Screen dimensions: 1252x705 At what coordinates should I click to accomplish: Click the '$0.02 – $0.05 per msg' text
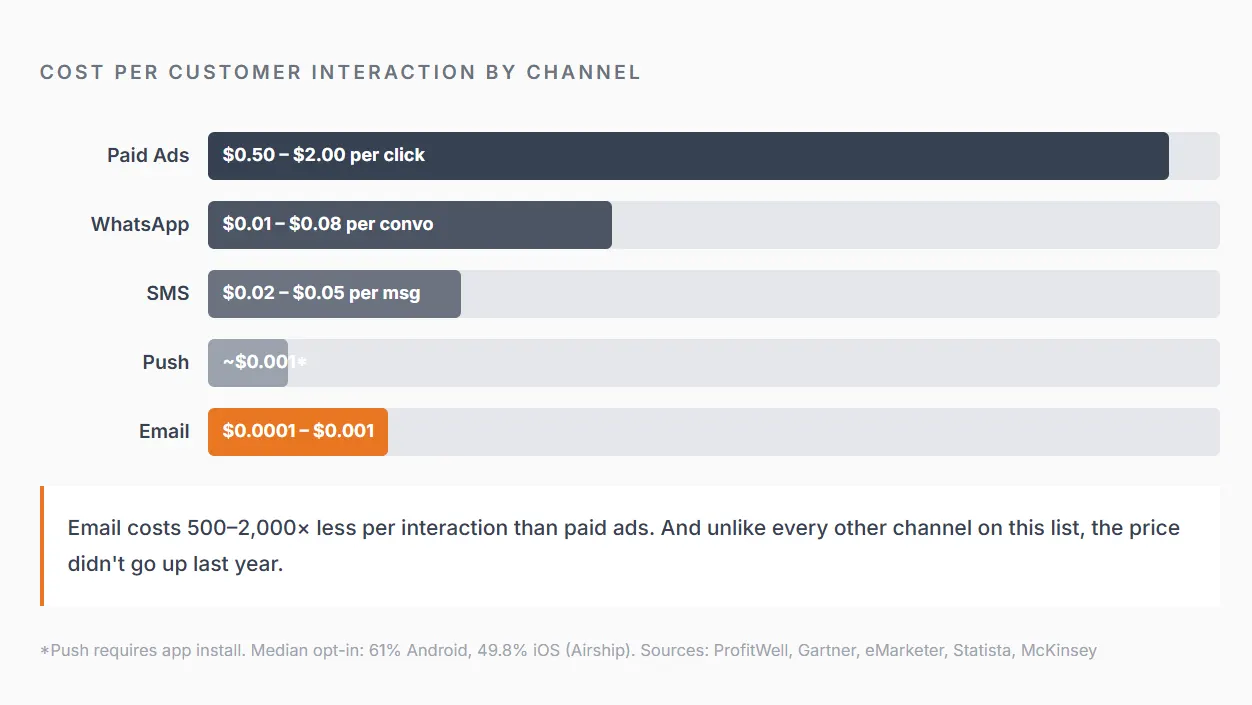(321, 293)
